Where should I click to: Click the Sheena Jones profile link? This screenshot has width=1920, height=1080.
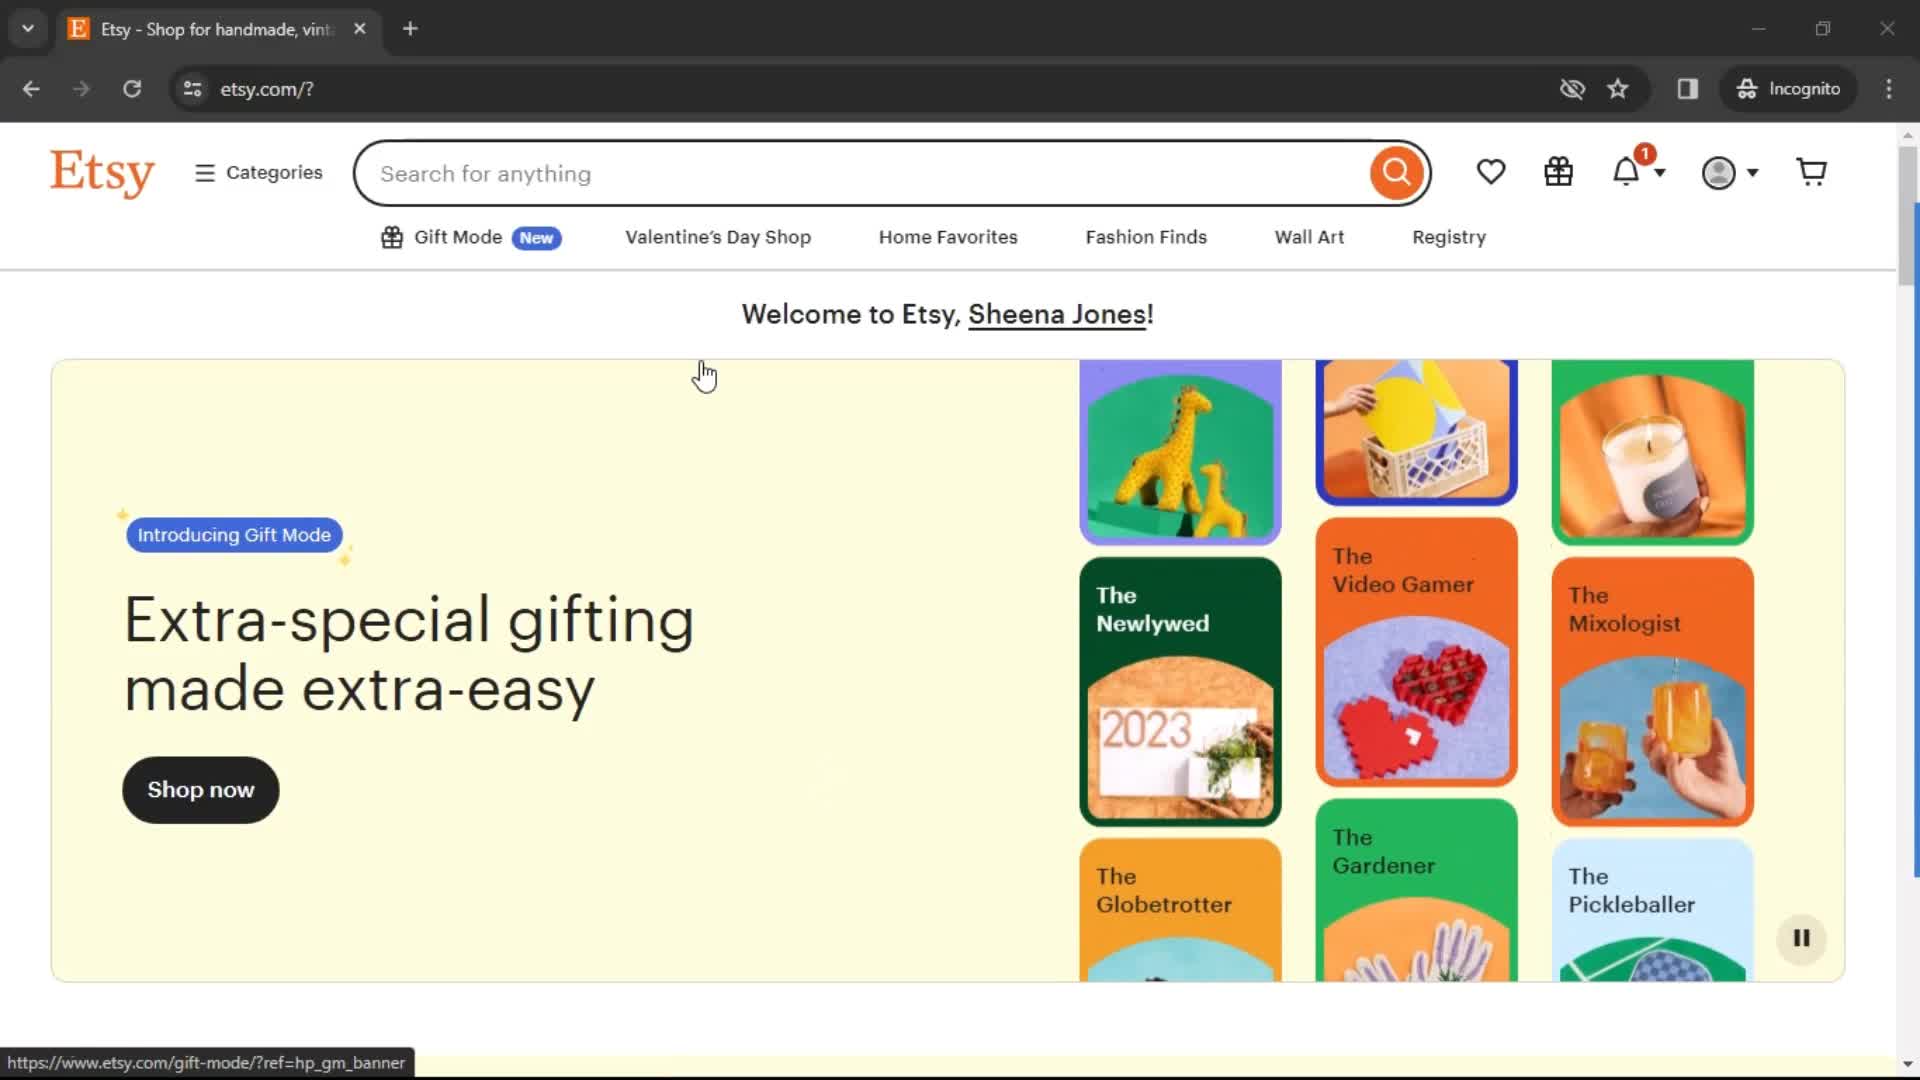tap(1056, 314)
